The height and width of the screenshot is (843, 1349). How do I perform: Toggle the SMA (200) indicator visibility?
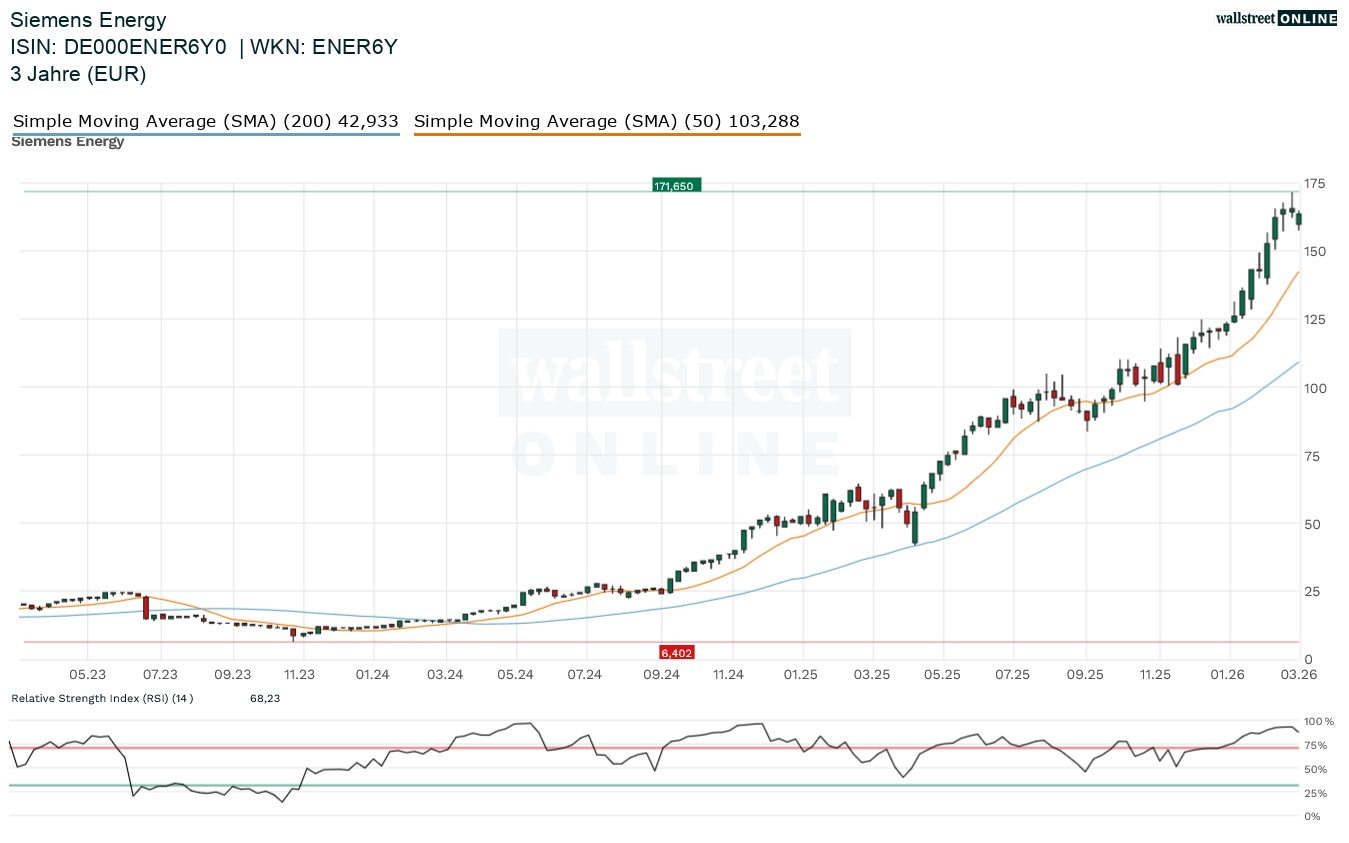(x=203, y=120)
